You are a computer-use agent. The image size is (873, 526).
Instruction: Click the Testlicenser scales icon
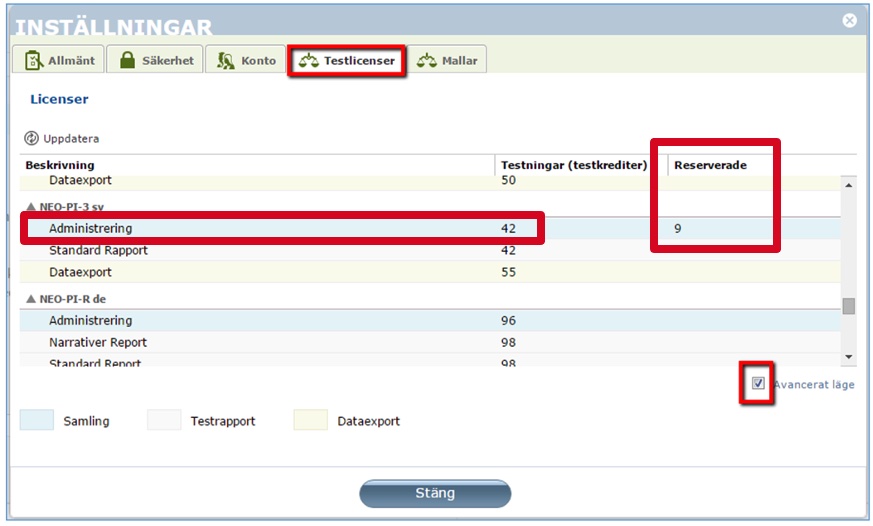point(308,61)
